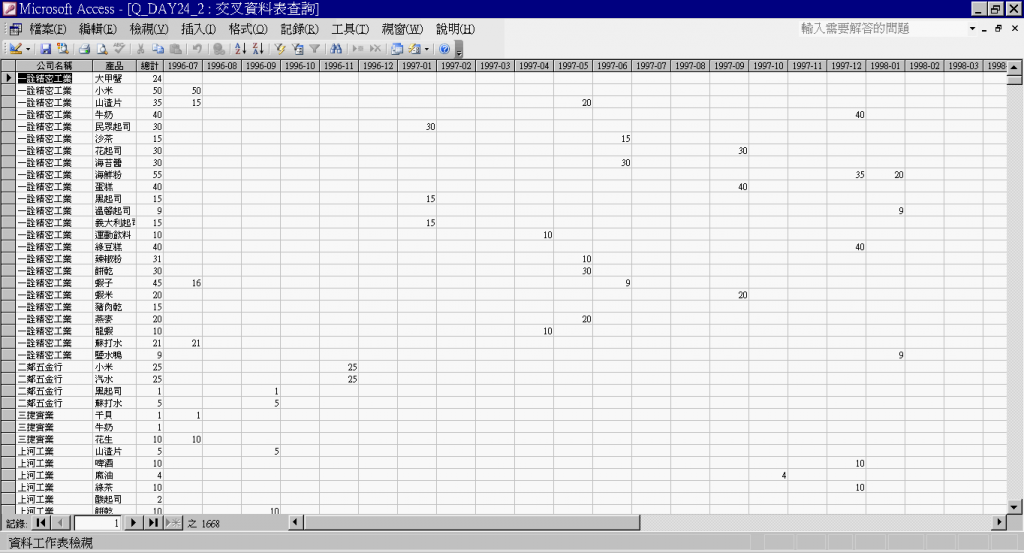Click the New Object AutoForm icon

(415, 49)
